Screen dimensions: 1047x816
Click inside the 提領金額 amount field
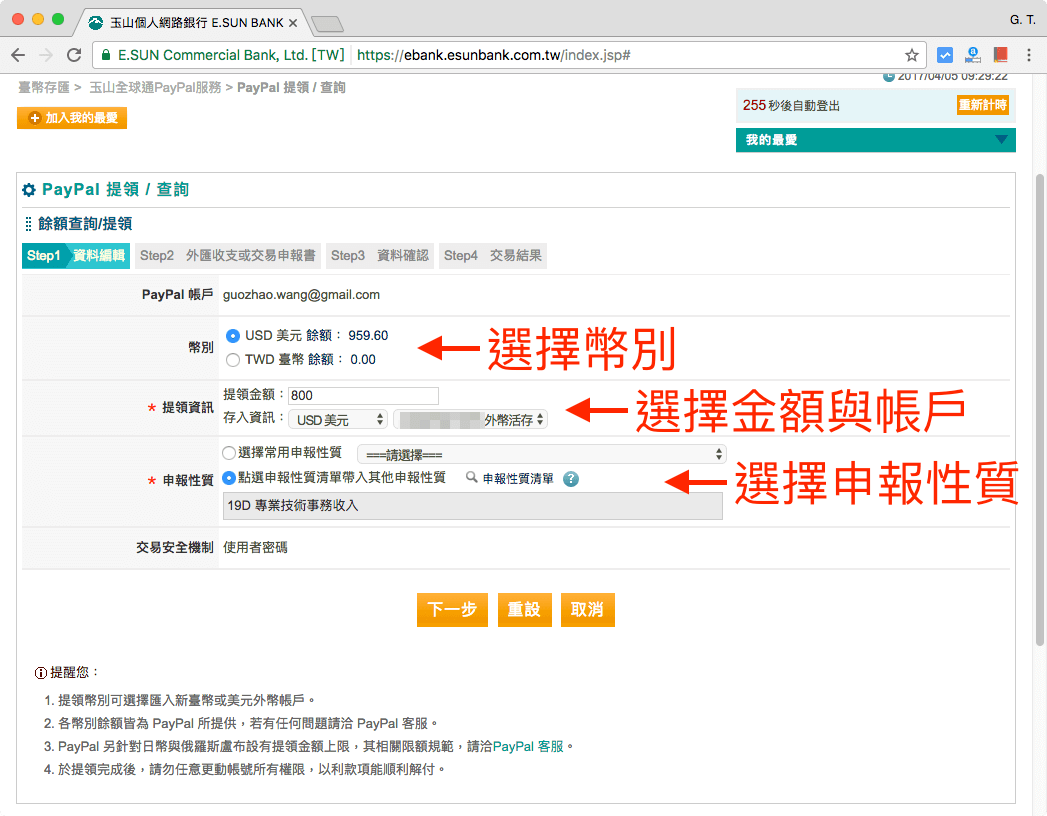pos(363,395)
